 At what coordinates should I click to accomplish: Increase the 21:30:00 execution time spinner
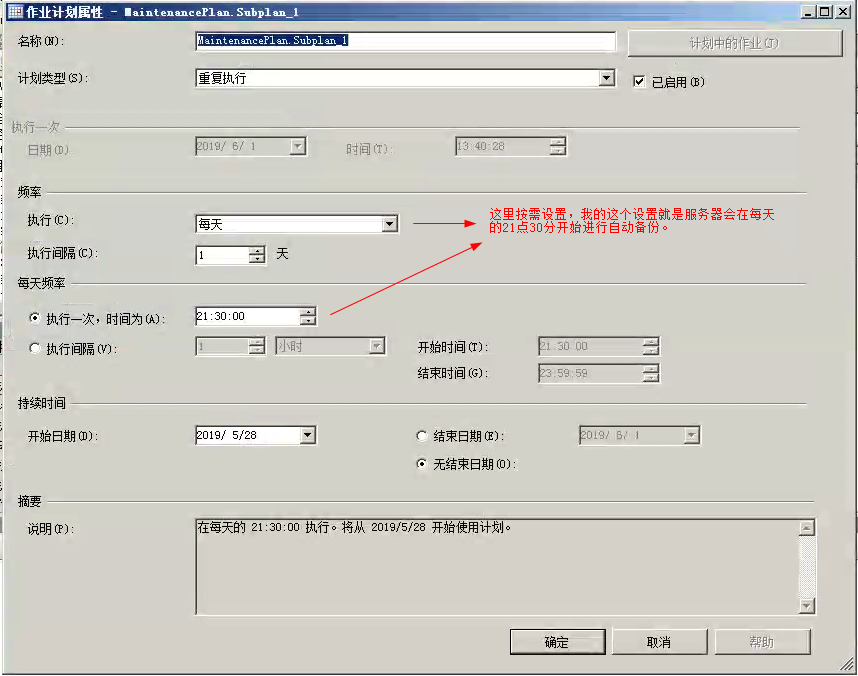307,312
